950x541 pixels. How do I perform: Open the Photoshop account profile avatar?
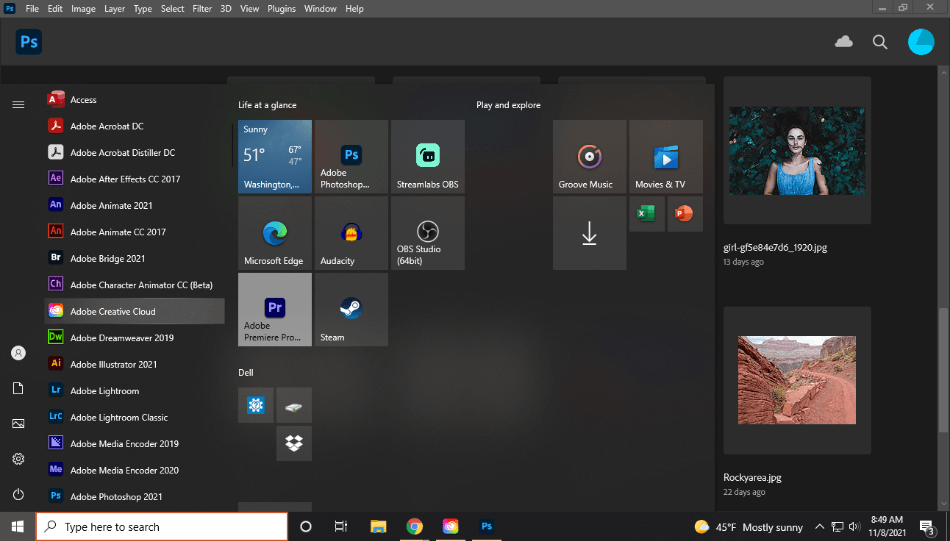[x=921, y=42]
